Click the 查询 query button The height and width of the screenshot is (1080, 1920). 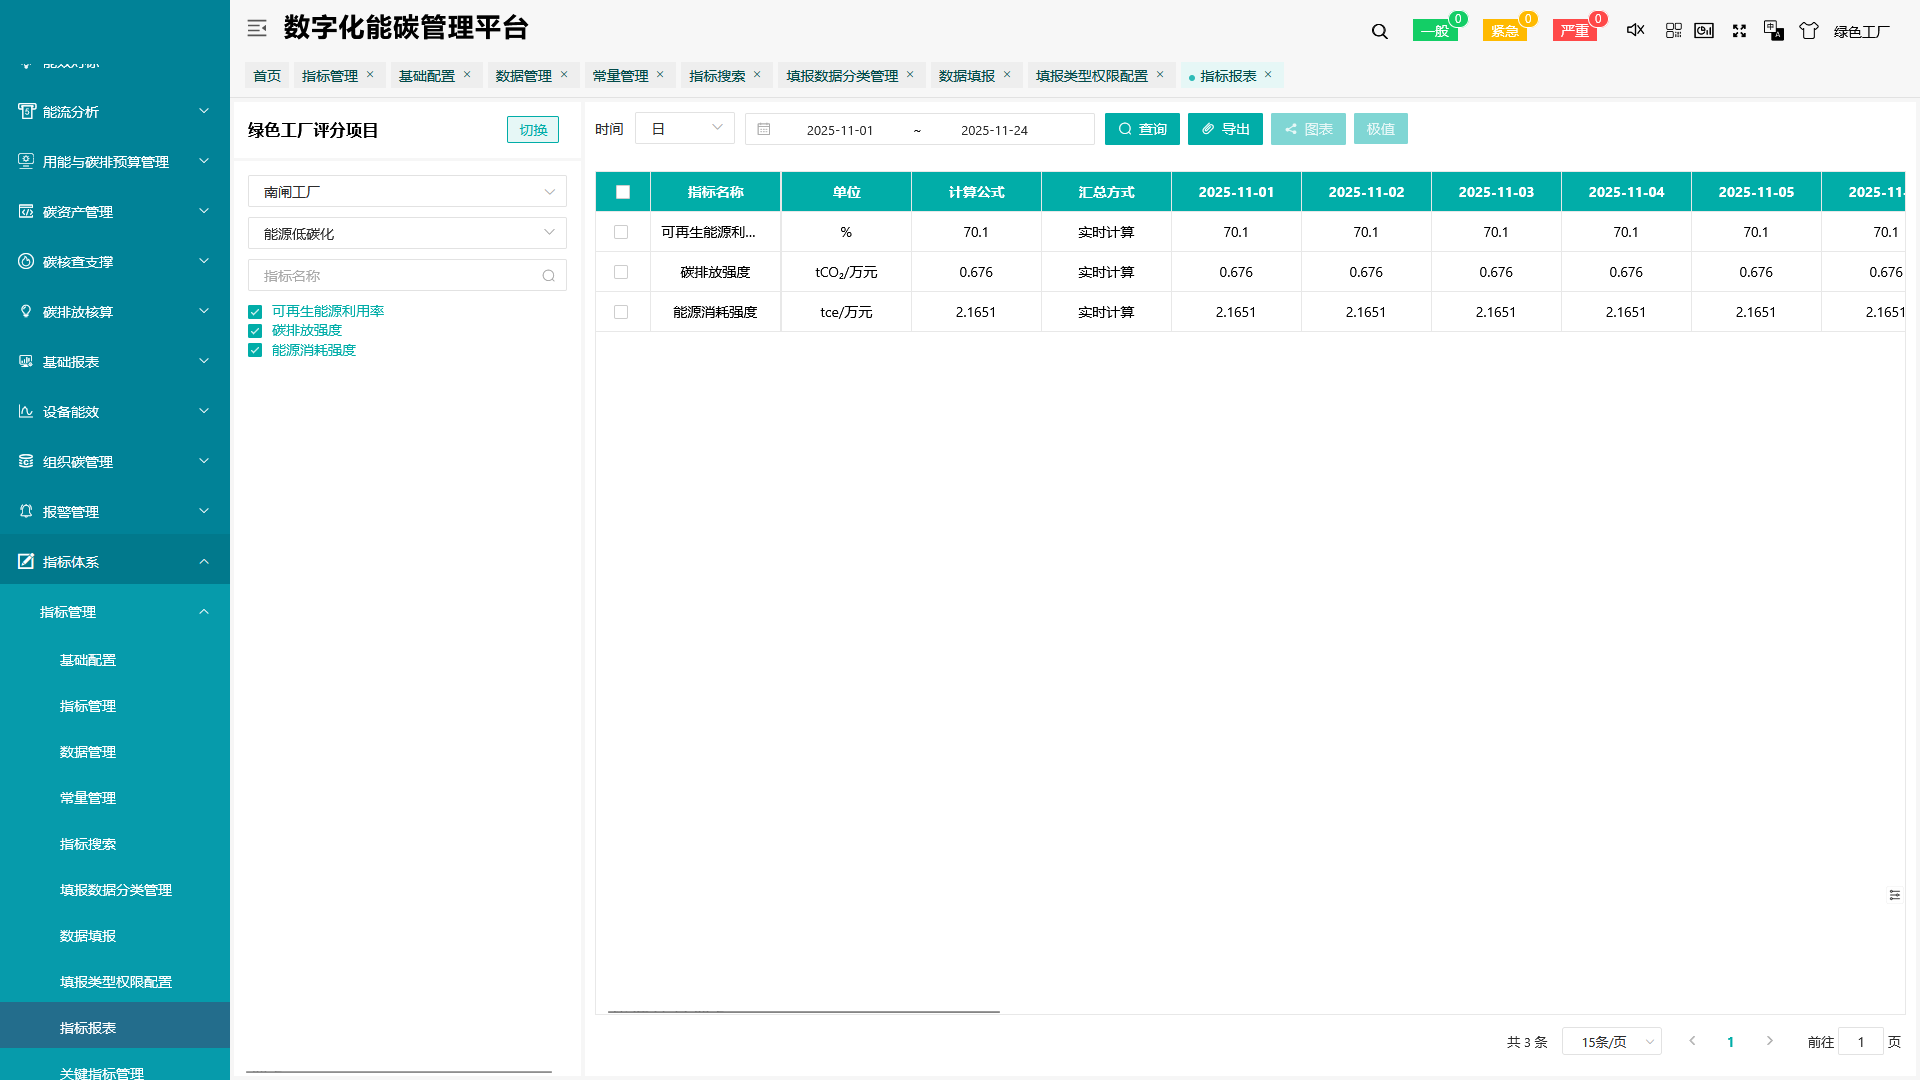point(1142,128)
